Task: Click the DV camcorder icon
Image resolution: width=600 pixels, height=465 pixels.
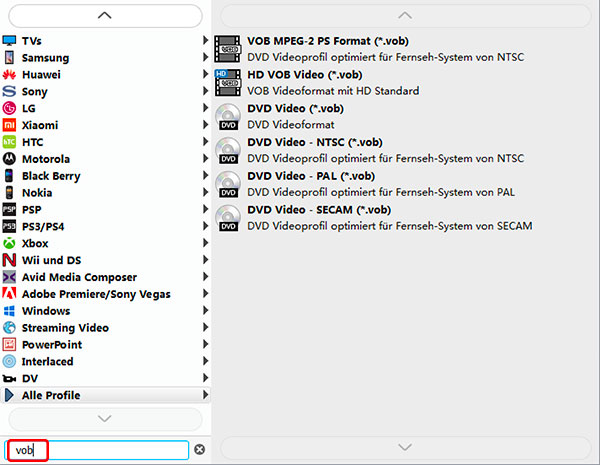Action: [x=9, y=379]
